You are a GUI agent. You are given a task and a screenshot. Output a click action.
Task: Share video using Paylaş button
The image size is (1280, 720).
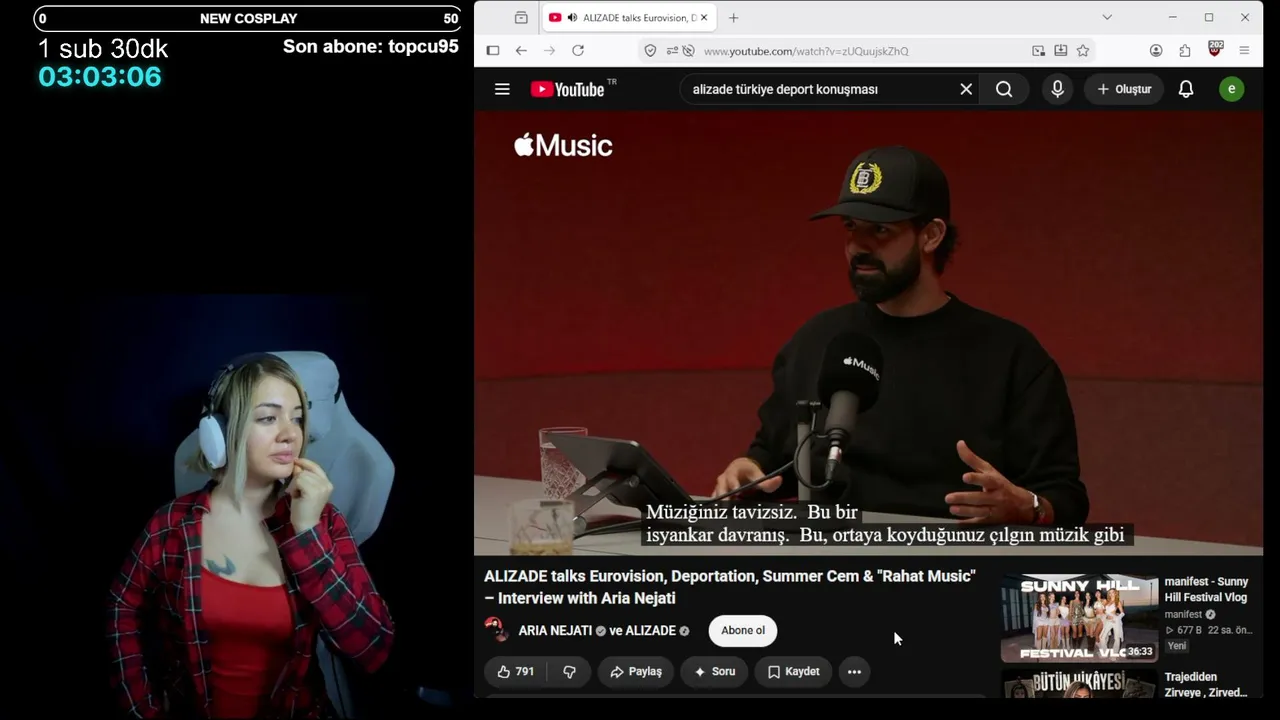(636, 672)
